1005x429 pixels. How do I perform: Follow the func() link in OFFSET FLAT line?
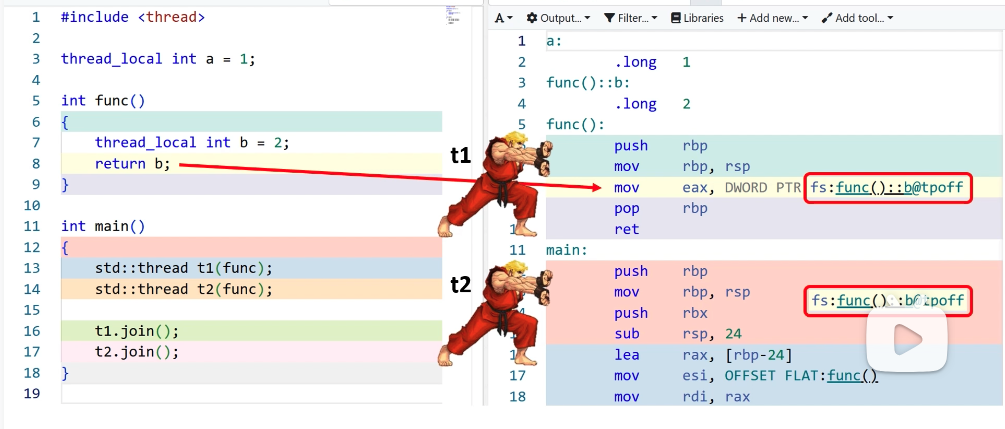tap(852, 376)
